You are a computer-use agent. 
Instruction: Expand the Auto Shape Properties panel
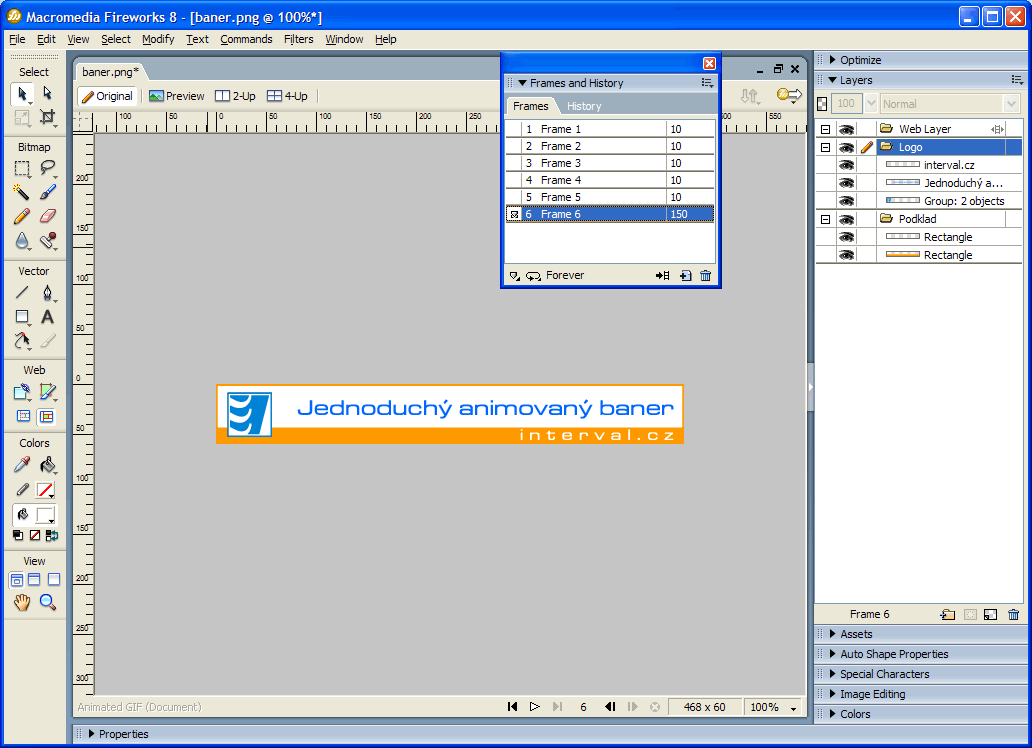(833, 654)
